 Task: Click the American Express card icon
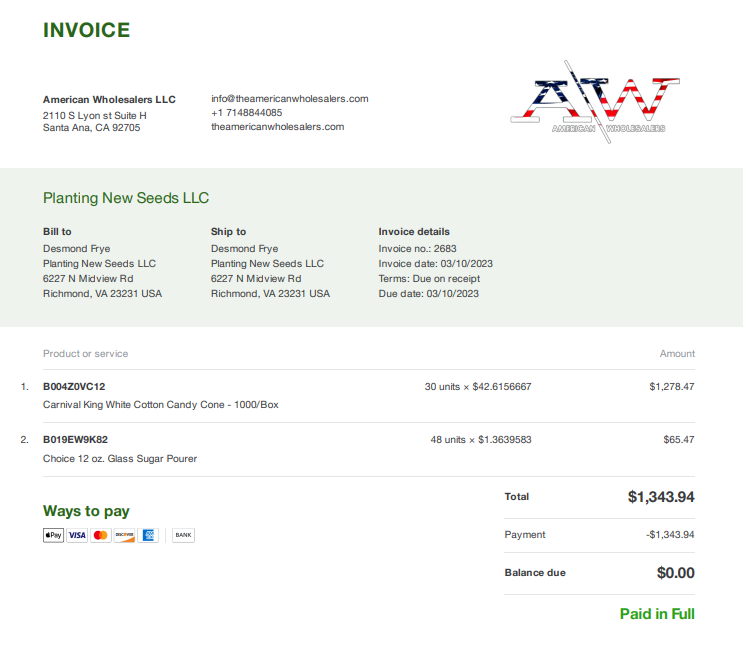(148, 535)
